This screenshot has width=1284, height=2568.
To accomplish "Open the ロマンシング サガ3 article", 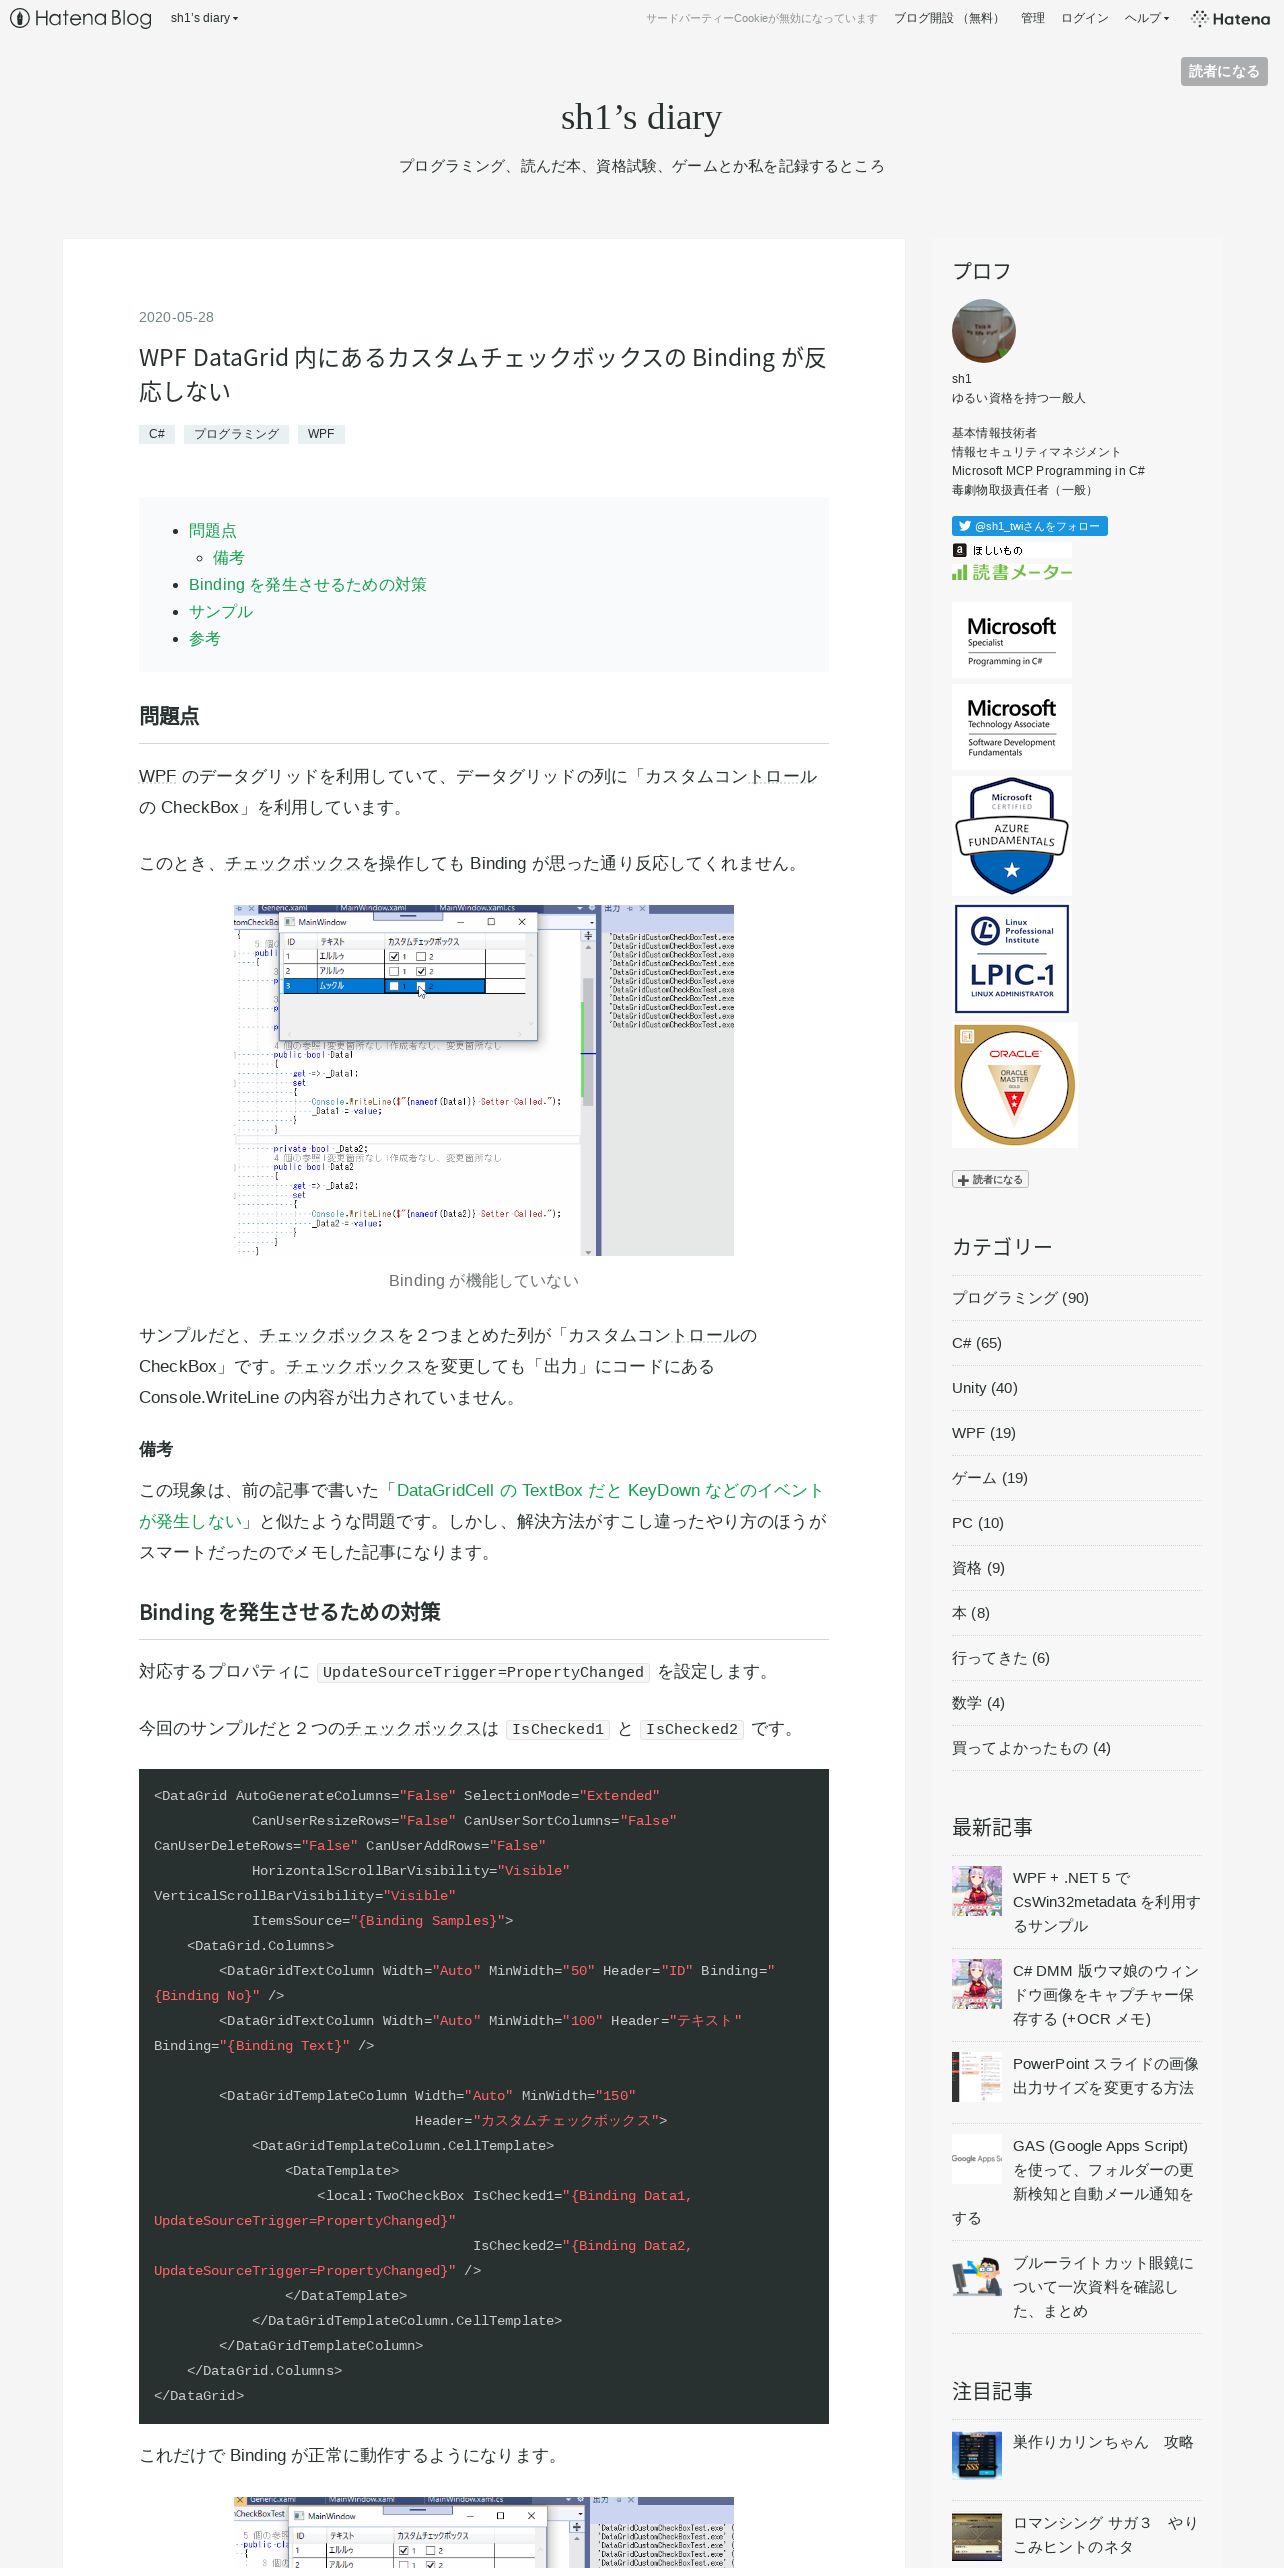I will (1105, 2535).
